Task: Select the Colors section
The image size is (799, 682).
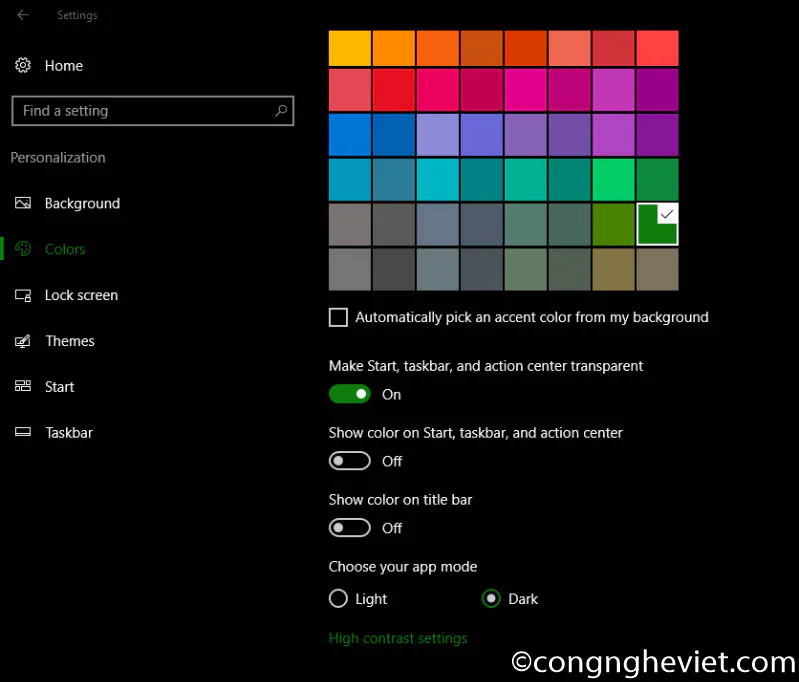Action: (x=65, y=249)
